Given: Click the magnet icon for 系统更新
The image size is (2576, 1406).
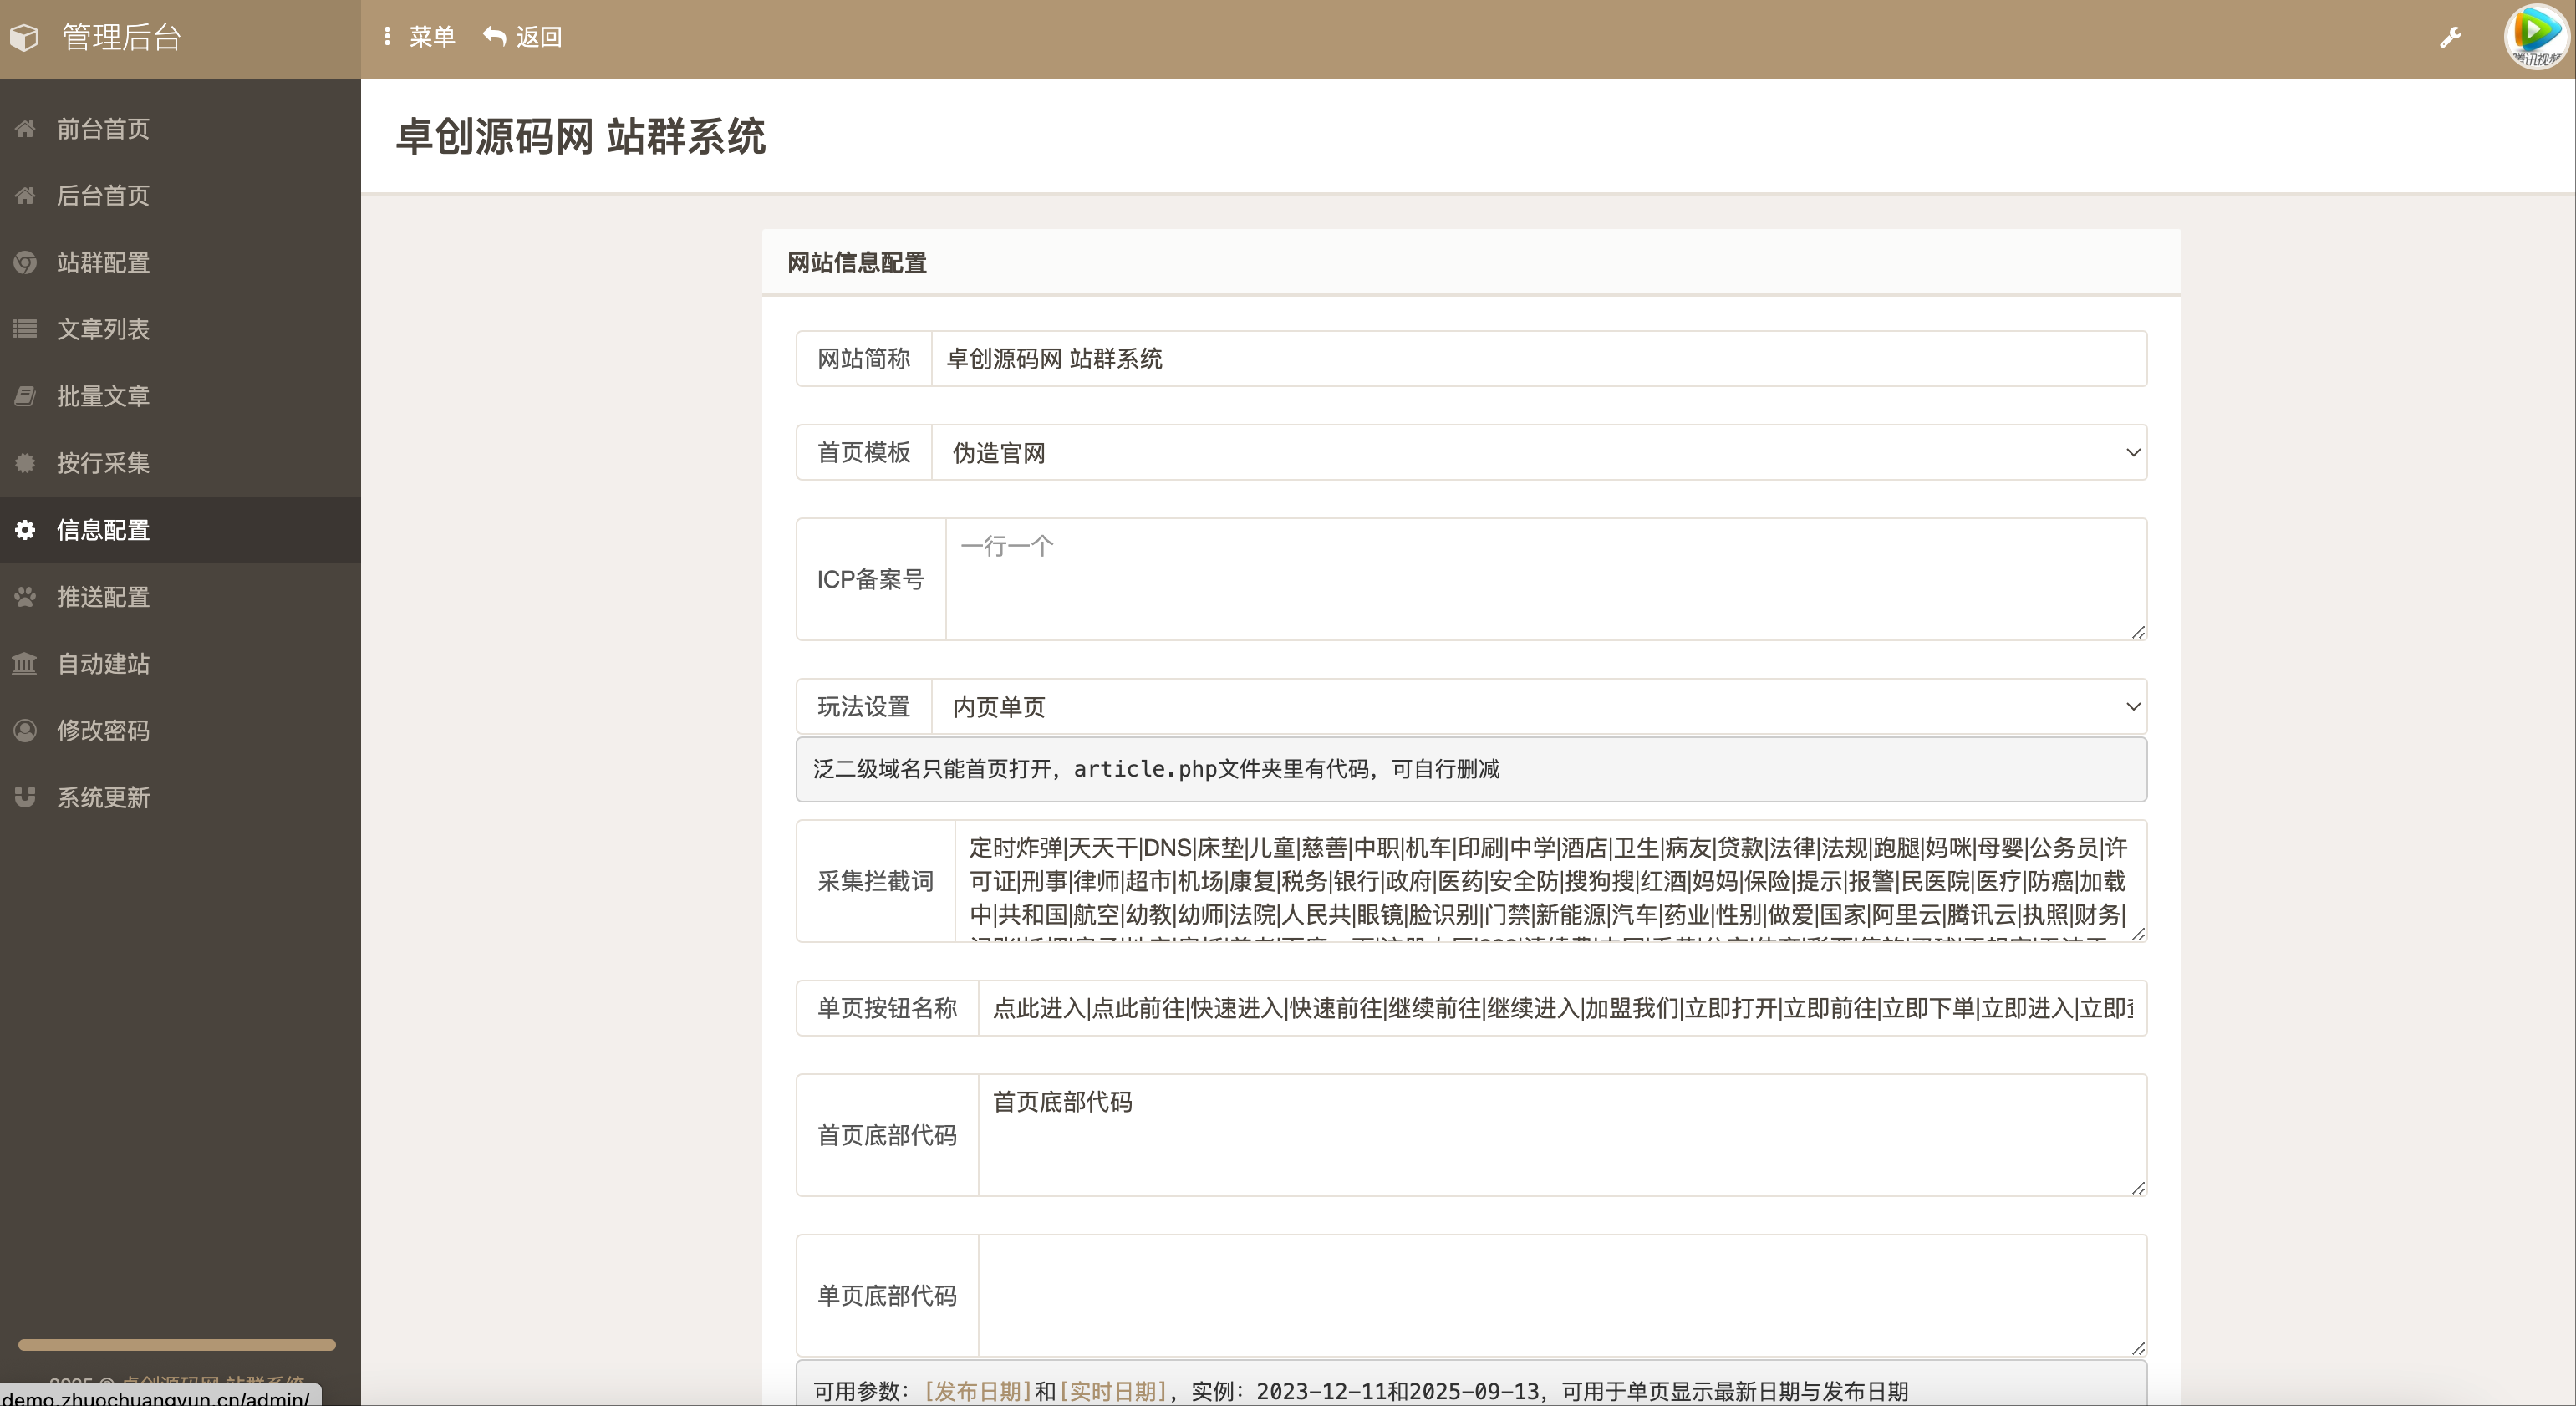Looking at the screenshot, I should (25, 798).
